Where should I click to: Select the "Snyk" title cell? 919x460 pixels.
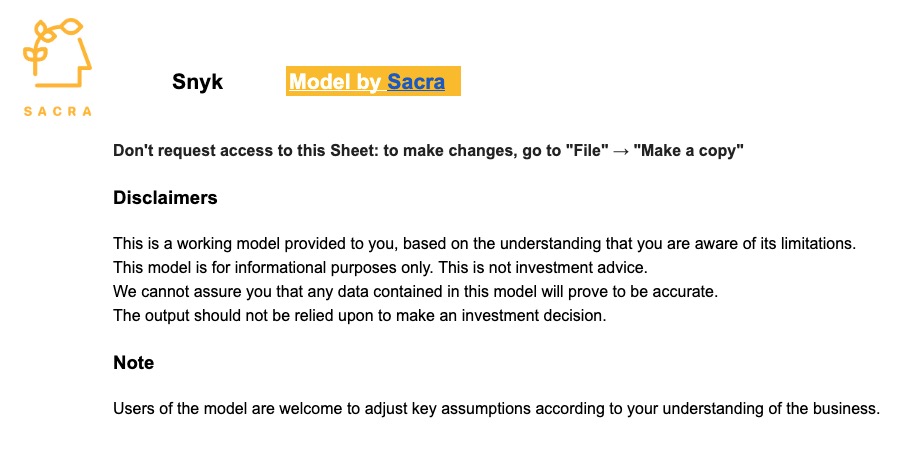(x=198, y=81)
